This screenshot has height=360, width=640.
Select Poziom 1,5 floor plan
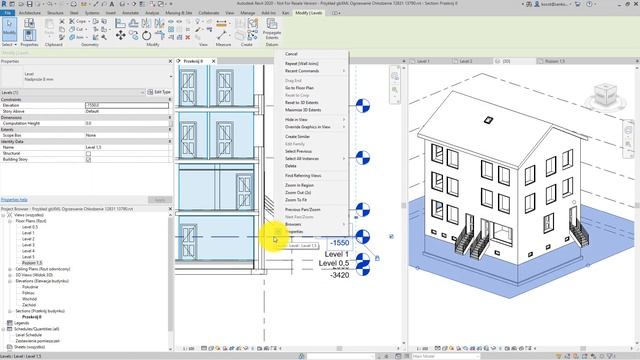pos(32,263)
